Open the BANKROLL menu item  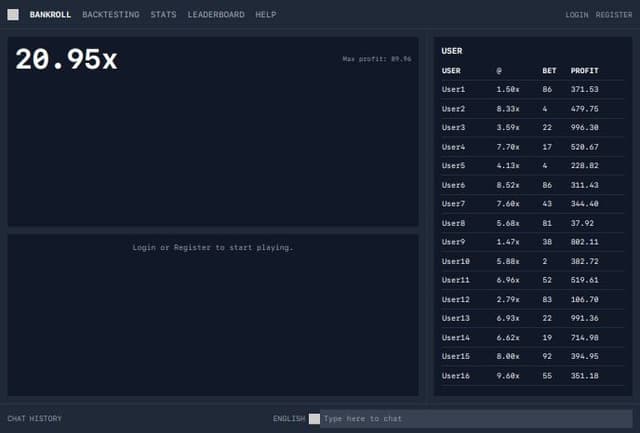(50, 15)
